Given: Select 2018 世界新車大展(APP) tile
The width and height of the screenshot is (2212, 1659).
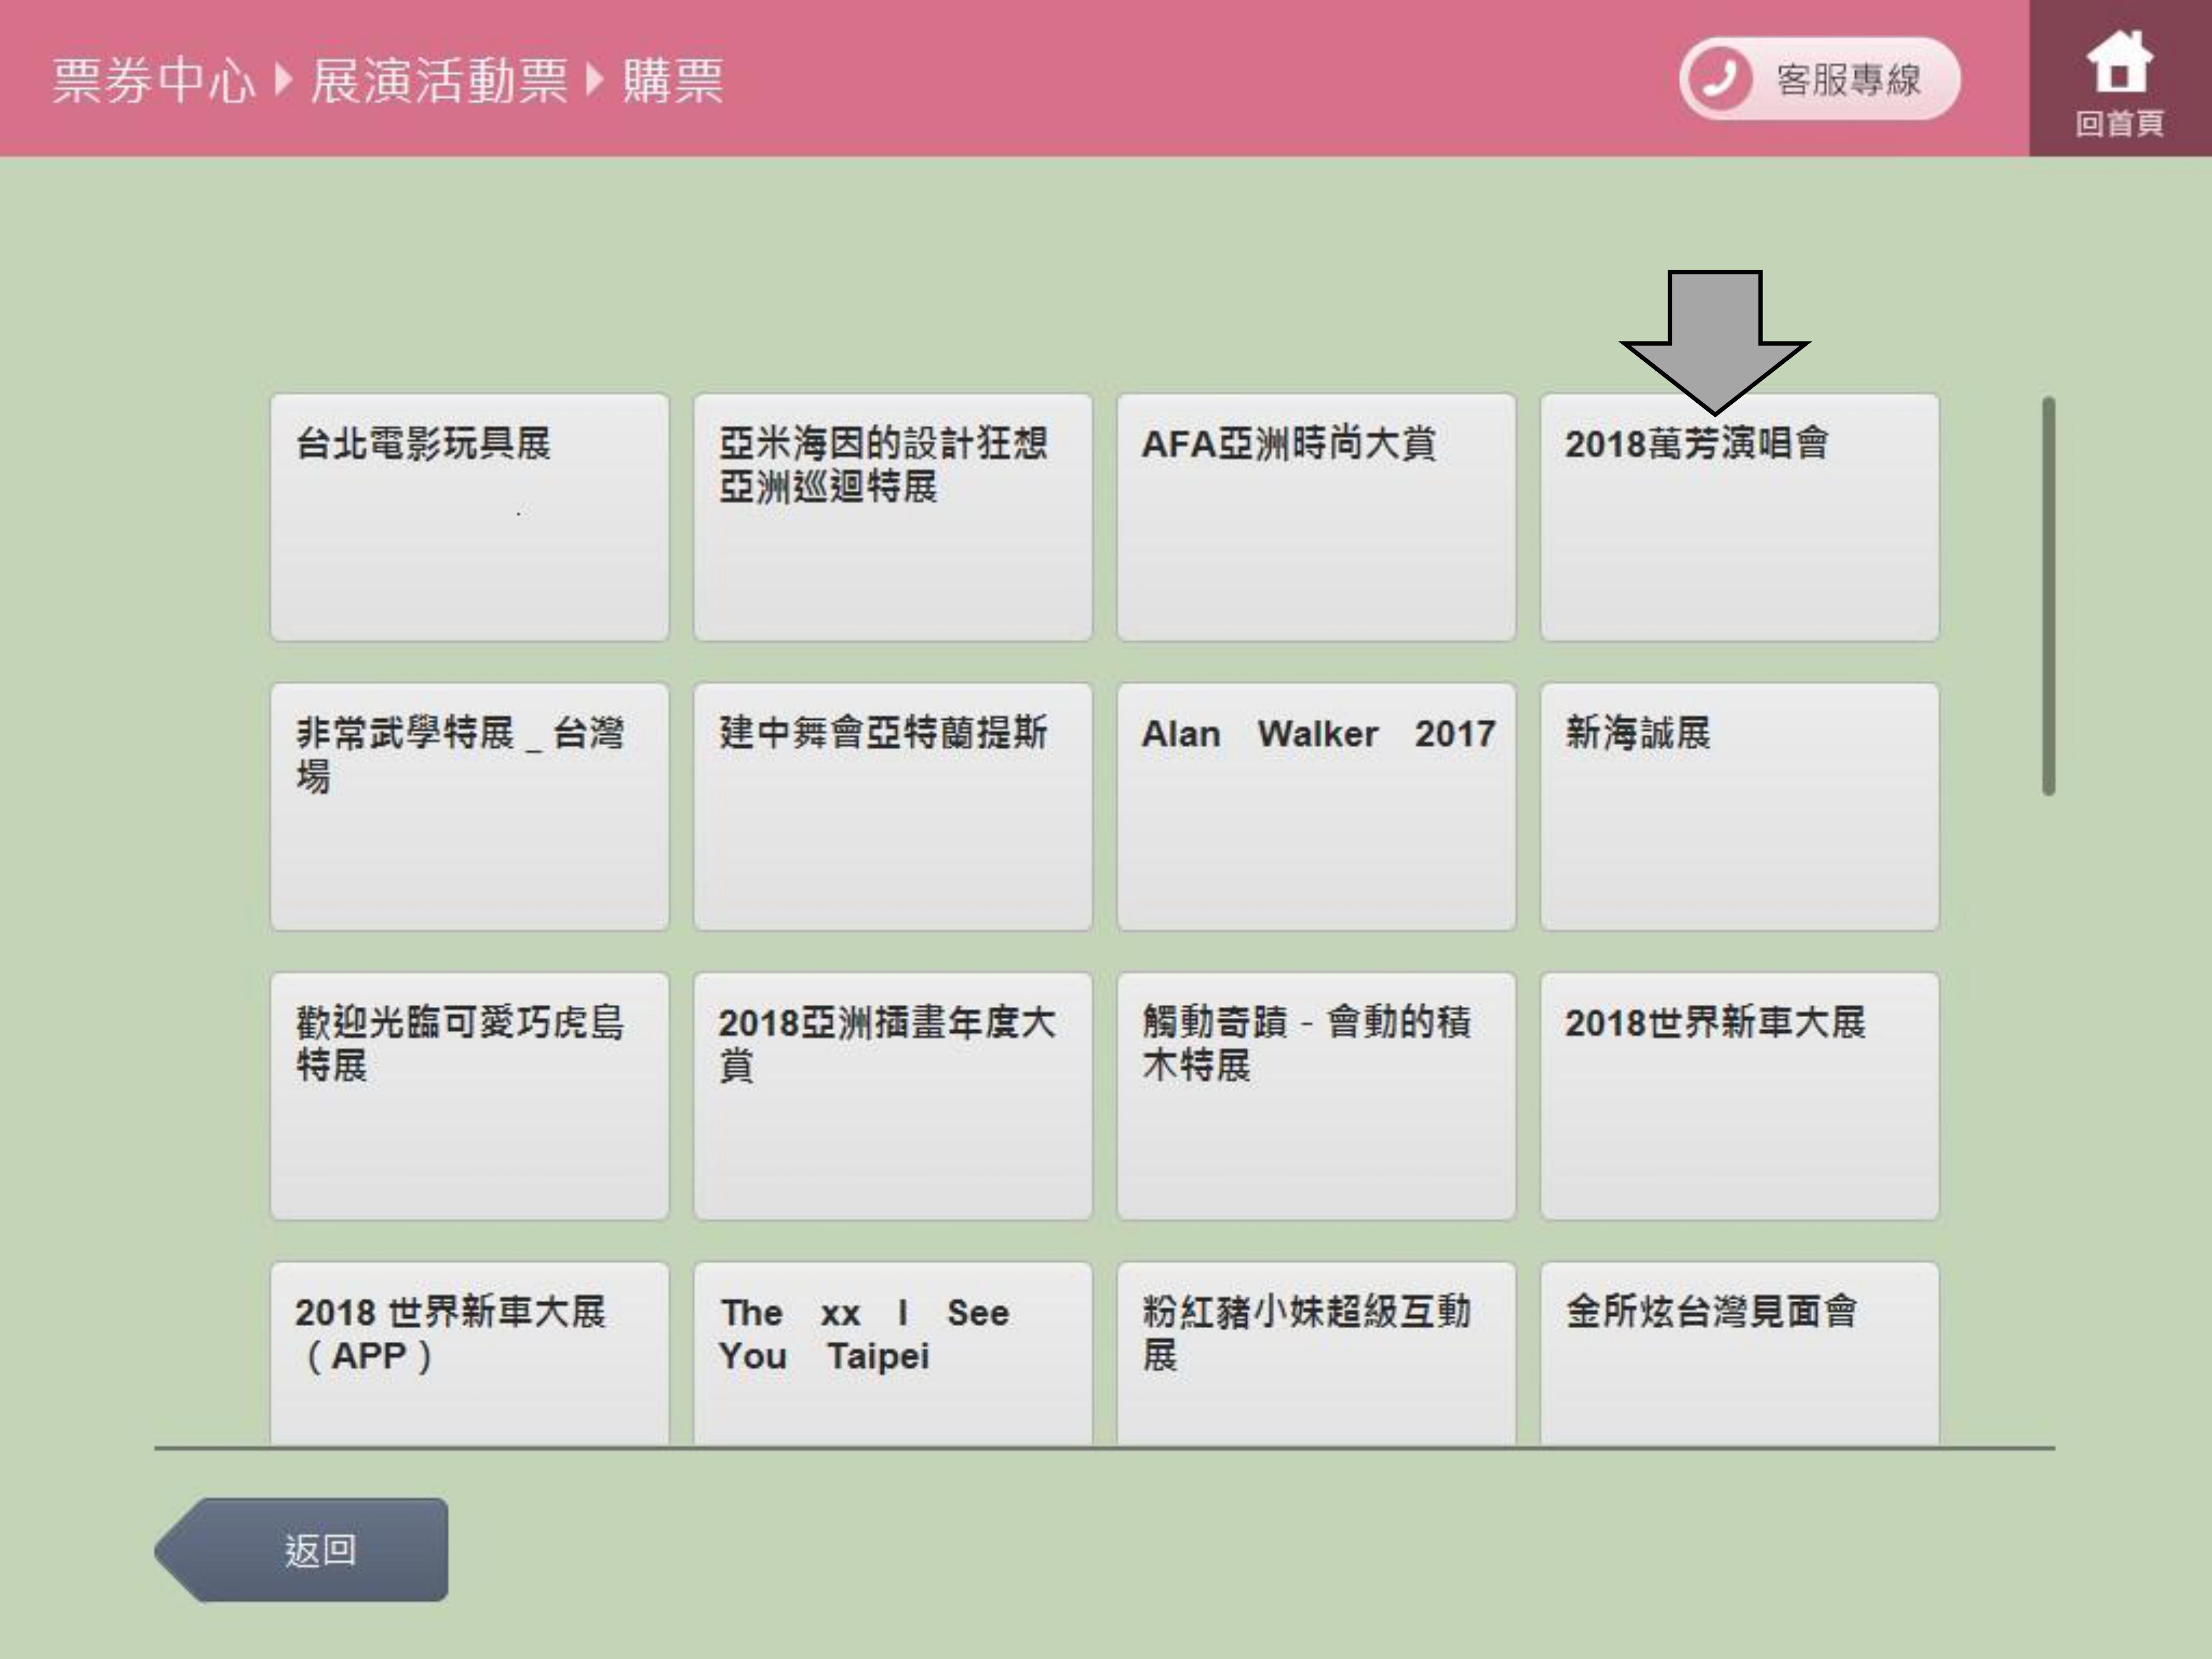Looking at the screenshot, I should point(469,1352).
